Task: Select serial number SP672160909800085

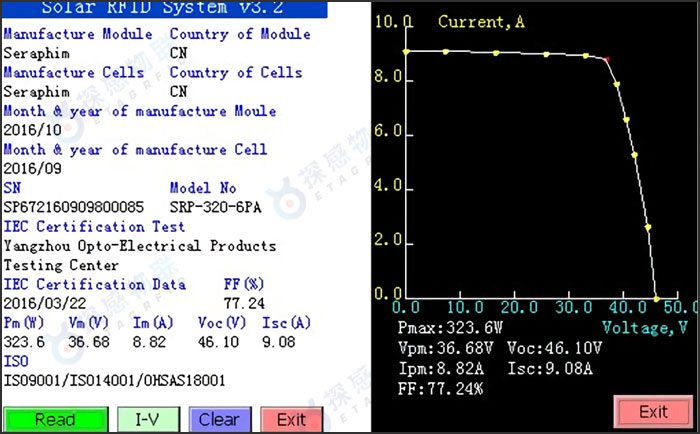Action: pyautogui.click(x=74, y=207)
